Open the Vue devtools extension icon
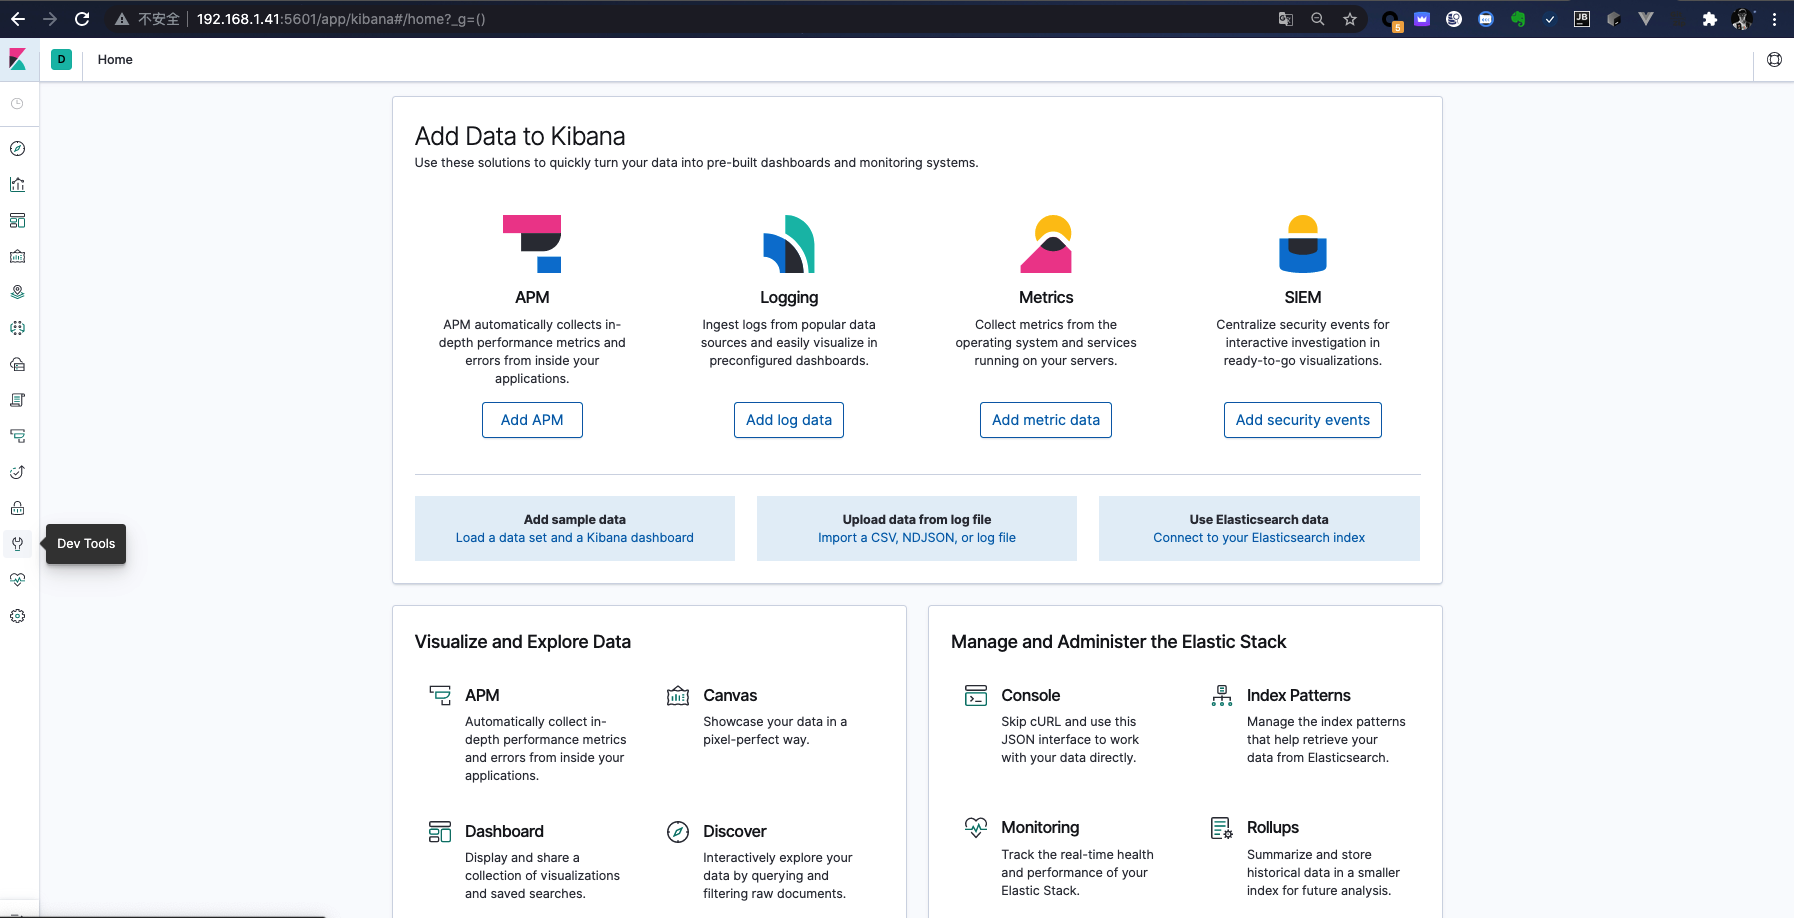 pyautogui.click(x=1646, y=19)
